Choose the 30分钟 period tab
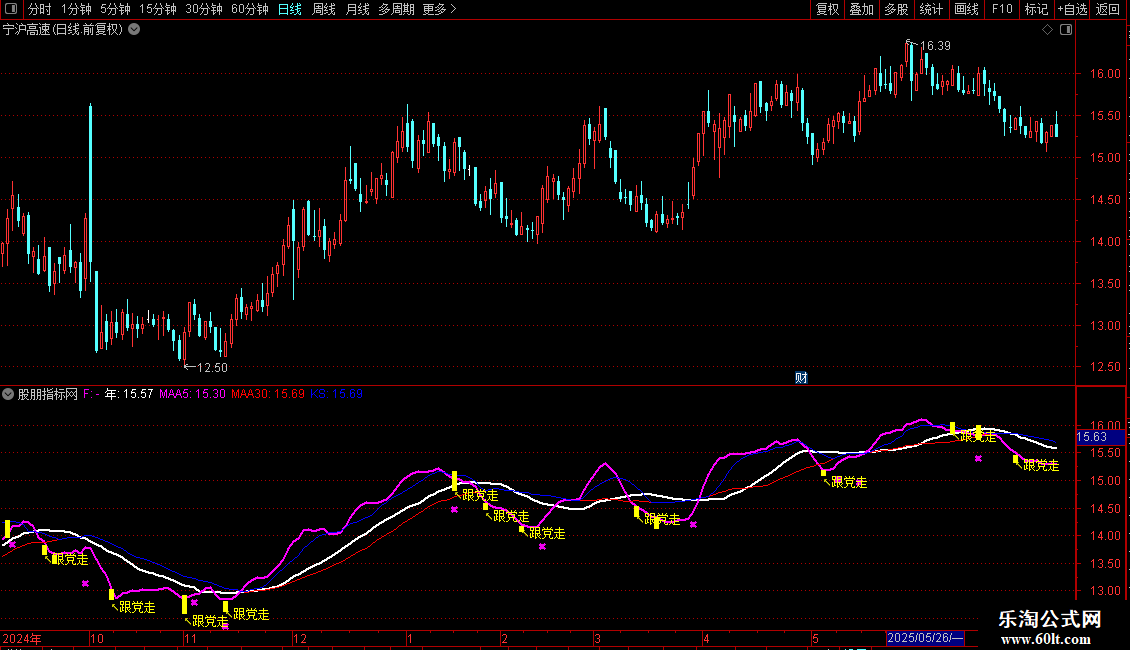 coord(203,9)
